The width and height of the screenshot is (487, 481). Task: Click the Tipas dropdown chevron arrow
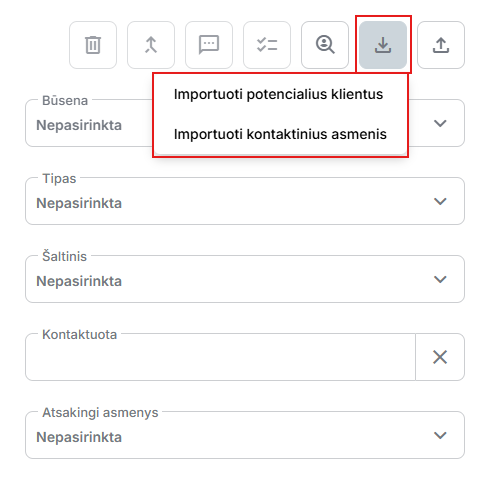[x=440, y=201]
